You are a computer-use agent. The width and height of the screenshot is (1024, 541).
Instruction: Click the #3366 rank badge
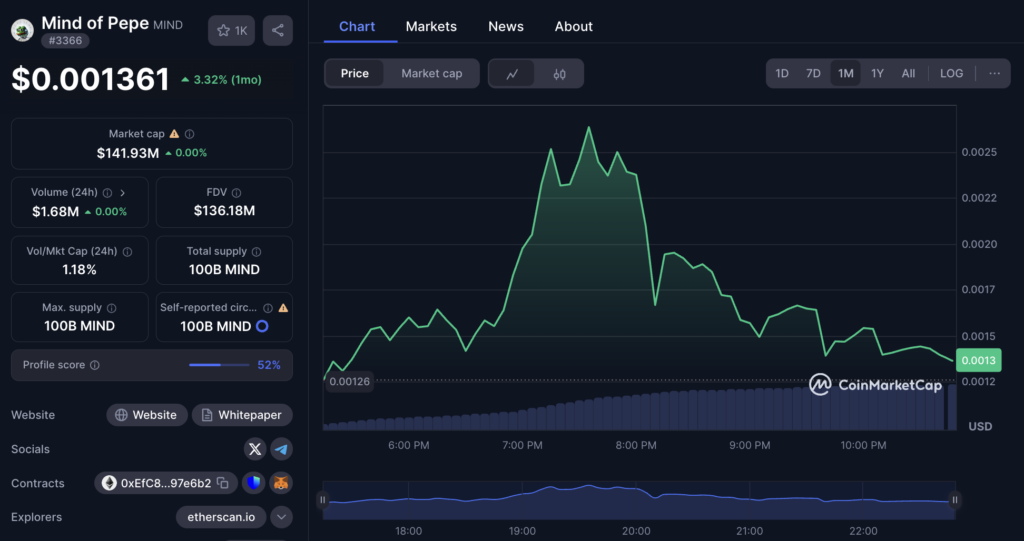coord(65,41)
